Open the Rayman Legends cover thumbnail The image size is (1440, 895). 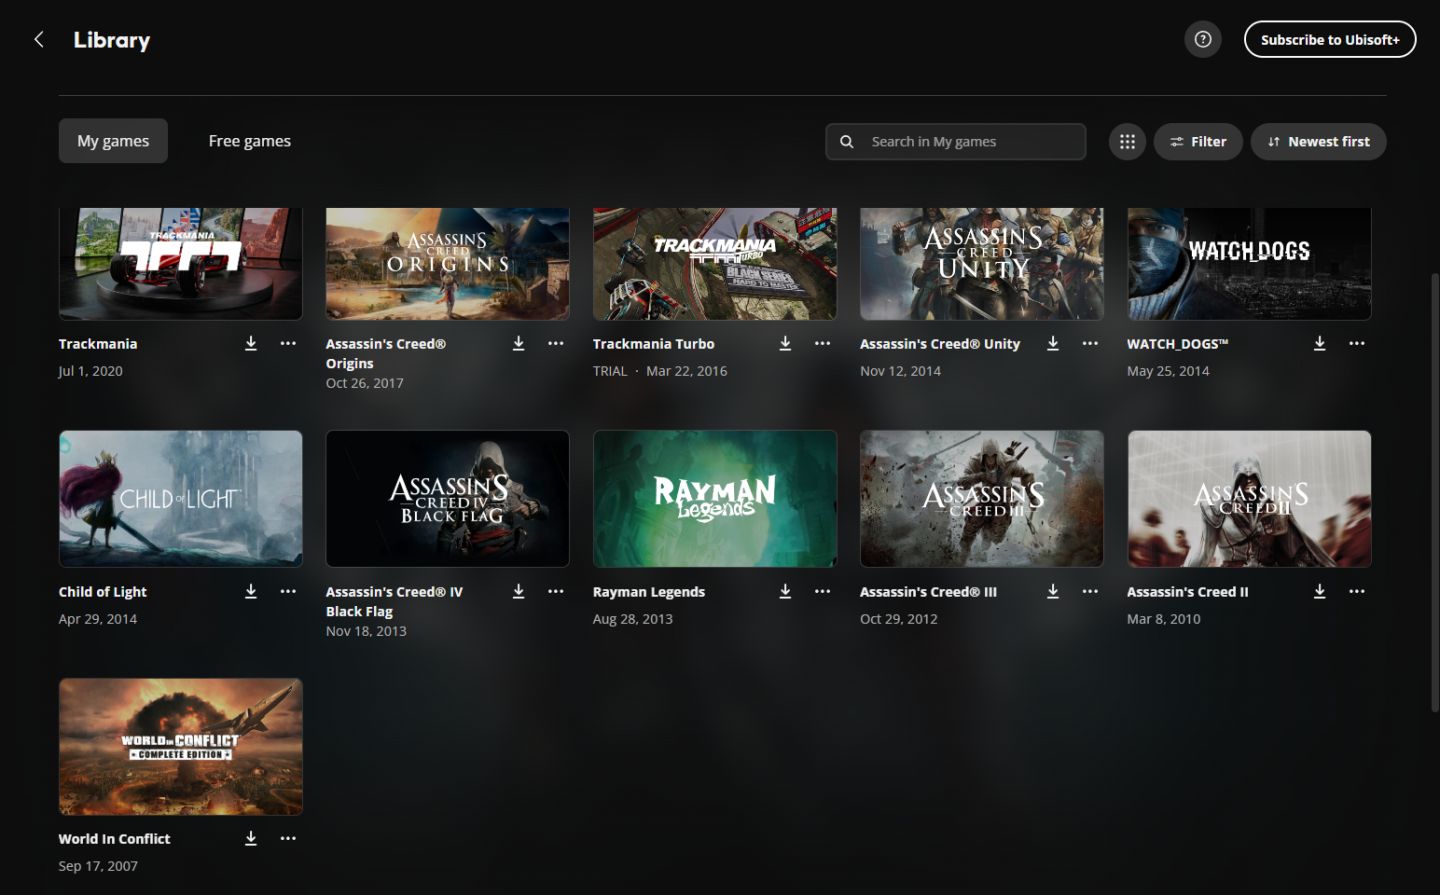click(715, 498)
